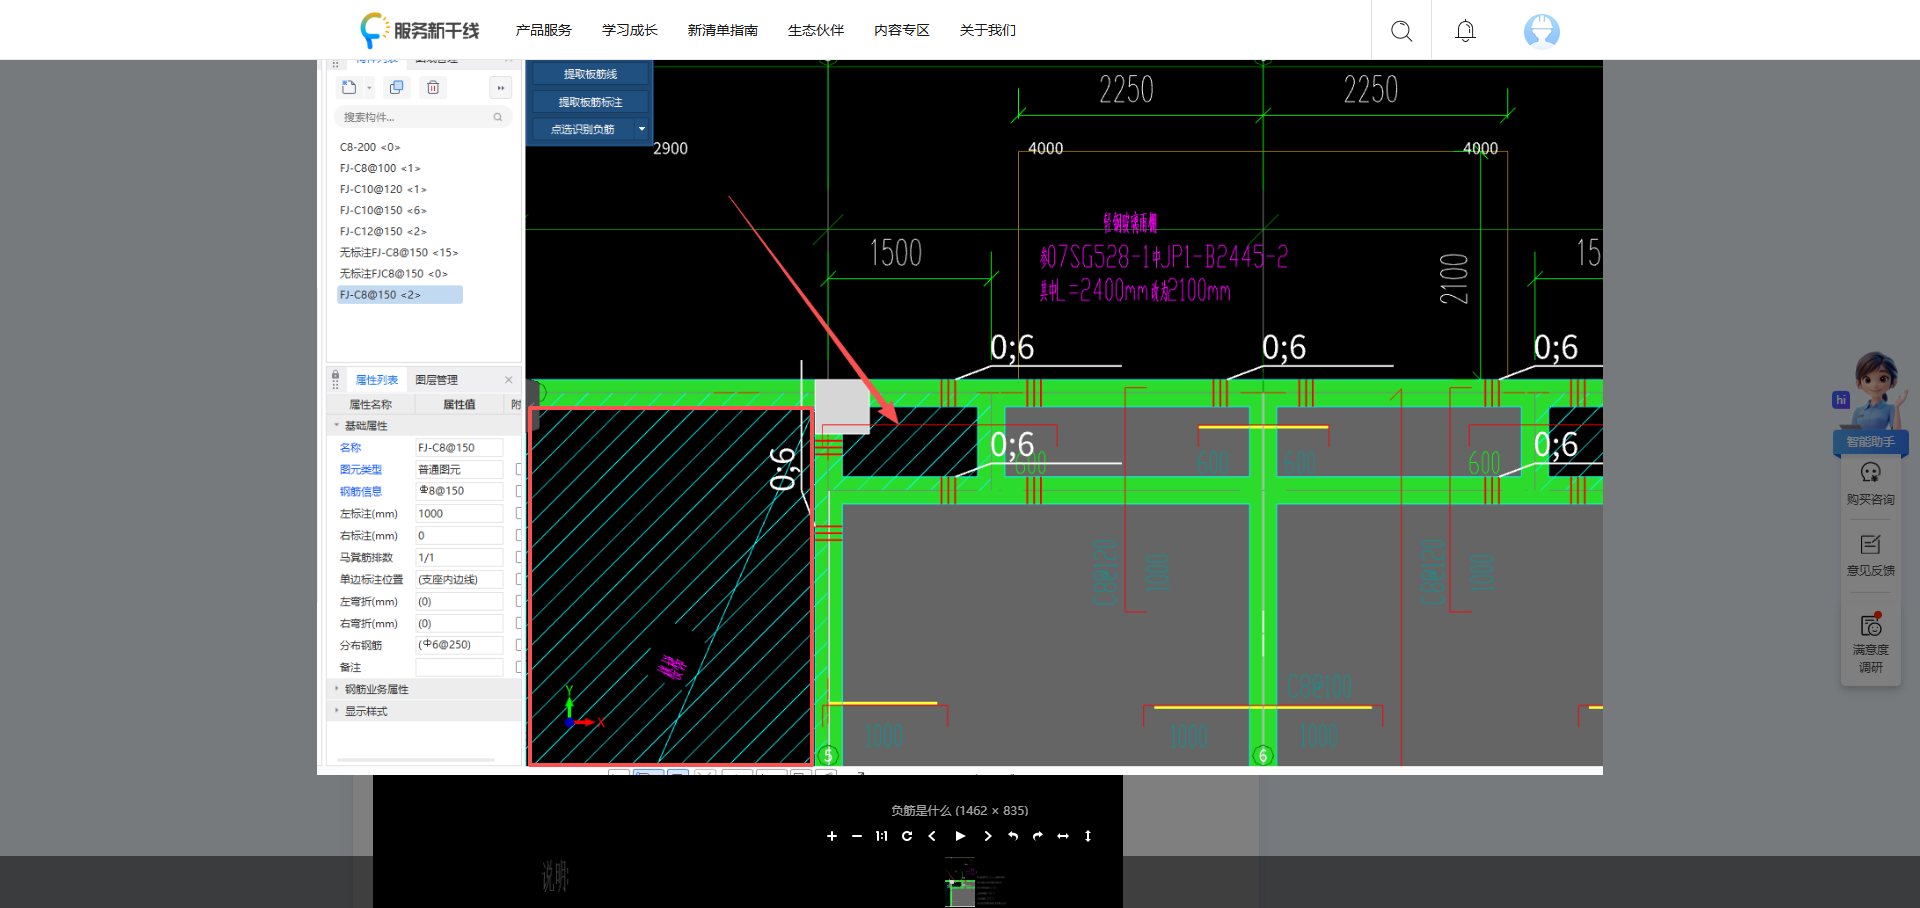1920x908 pixels.
Task: Open the 生态伙伴 menu
Action: (x=816, y=31)
